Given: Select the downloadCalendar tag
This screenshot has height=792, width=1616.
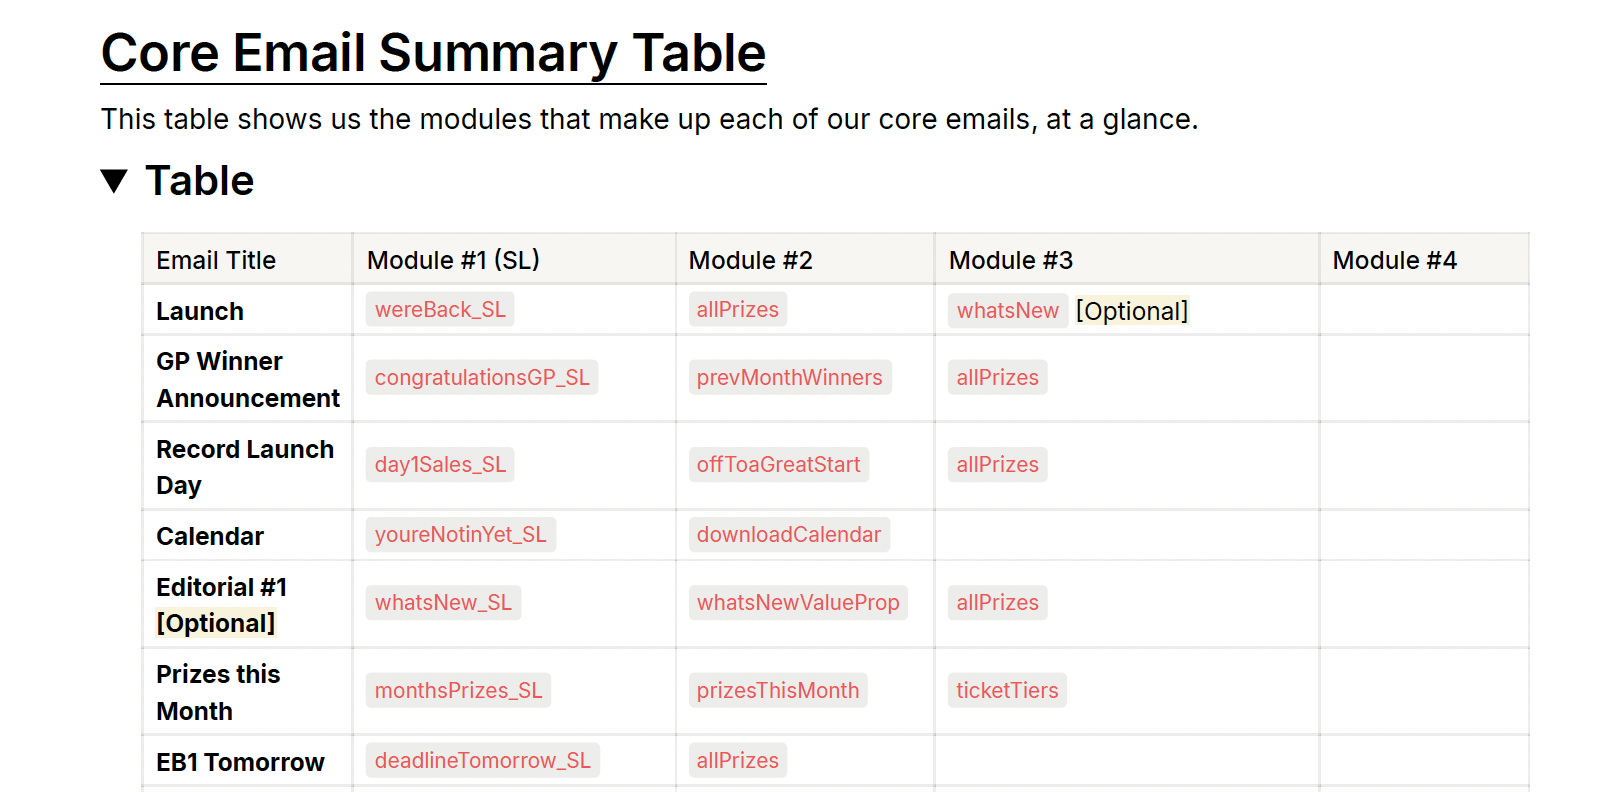Looking at the screenshot, I should tap(788, 534).
